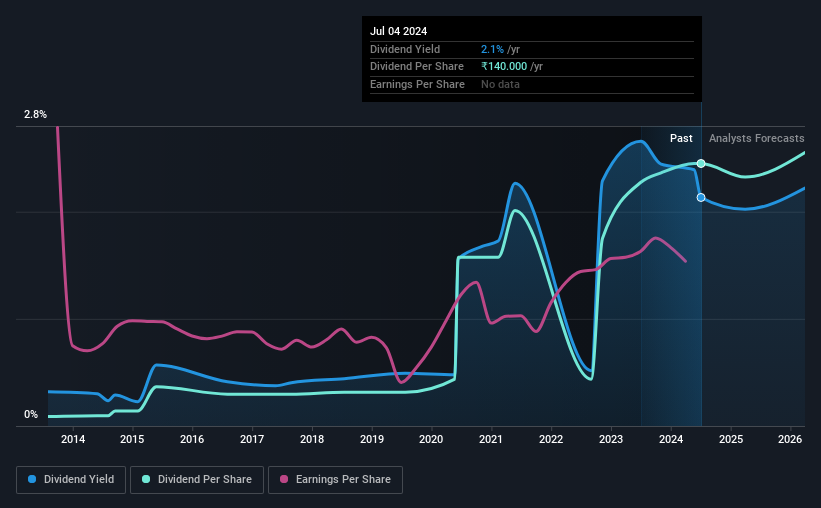
Task: Select the Analysts Forecasts section label
Action: coord(756,139)
